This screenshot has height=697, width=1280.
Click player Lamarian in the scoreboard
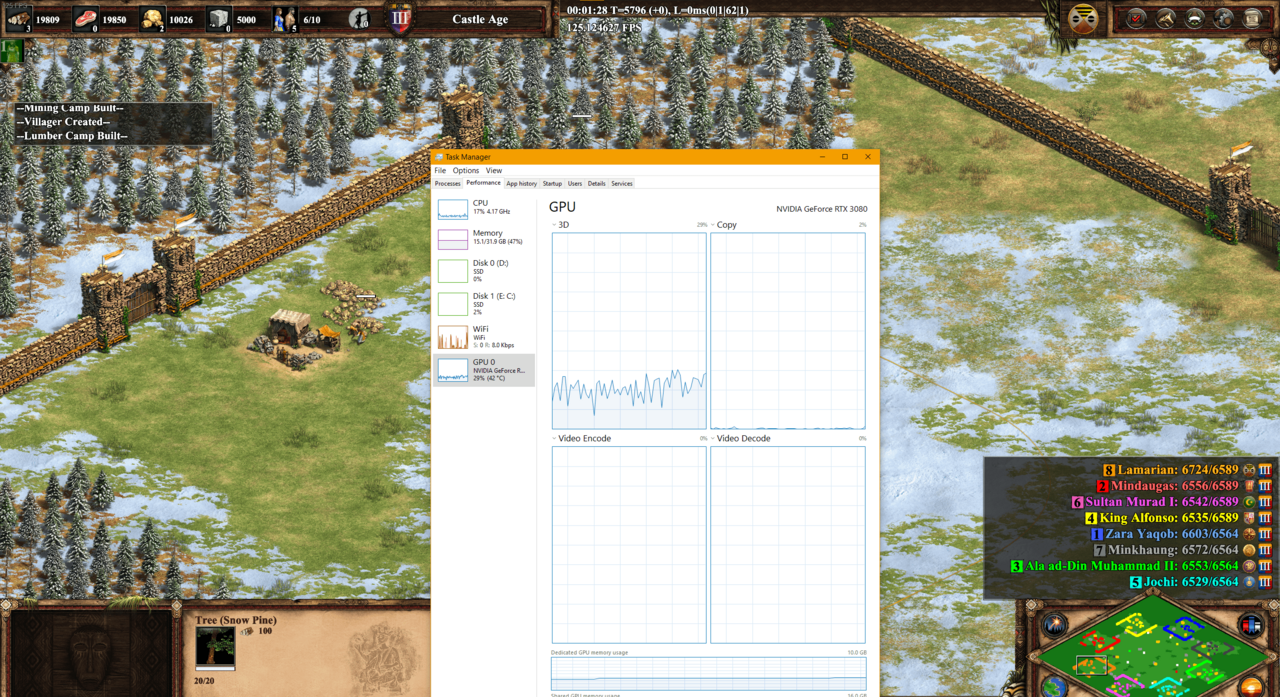[1171, 470]
